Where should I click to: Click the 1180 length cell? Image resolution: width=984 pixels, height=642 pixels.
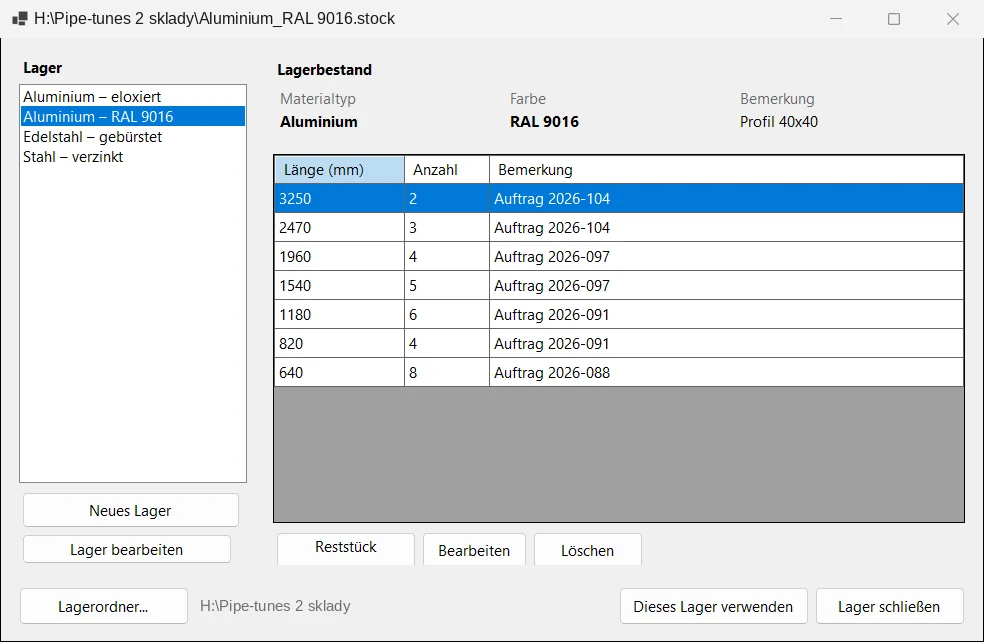(340, 314)
